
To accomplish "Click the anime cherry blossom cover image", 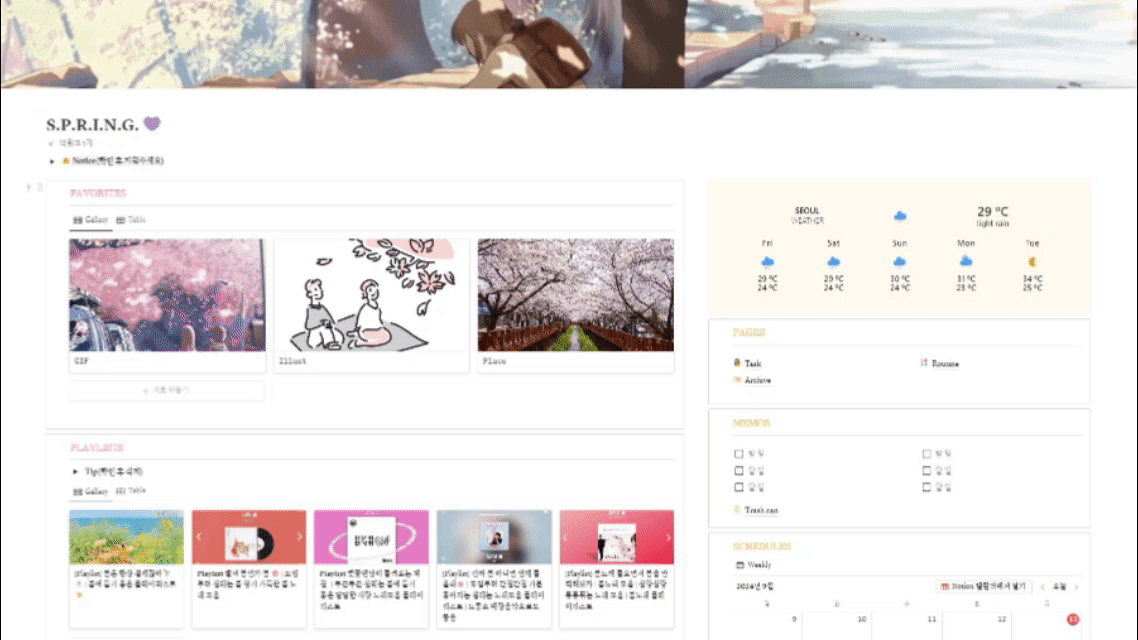I will coord(569,44).
